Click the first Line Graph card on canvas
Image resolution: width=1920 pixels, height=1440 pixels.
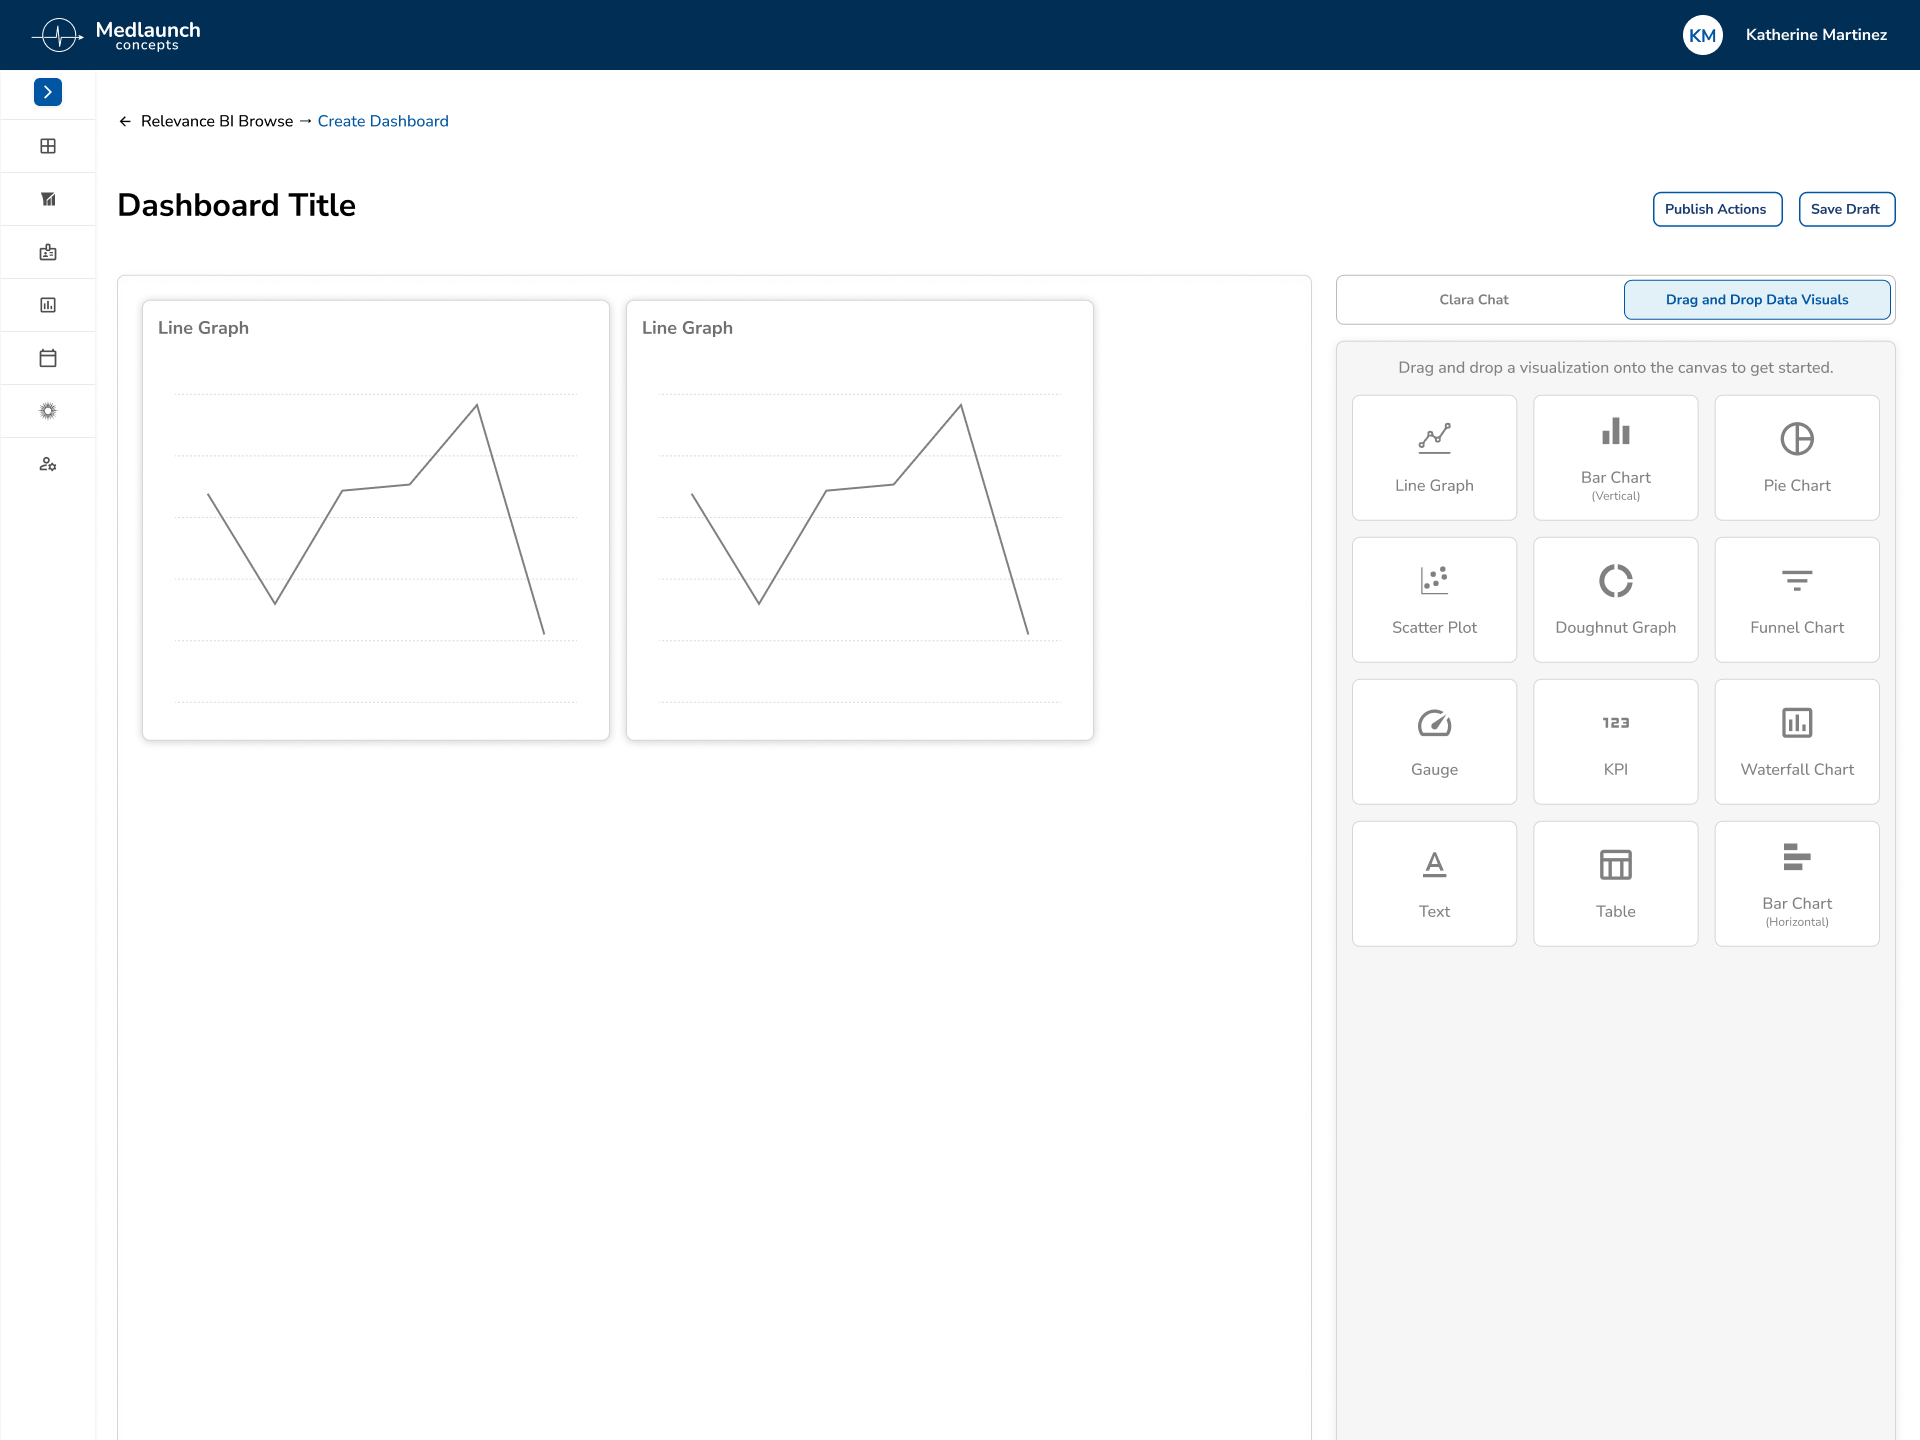click(376, 520)
